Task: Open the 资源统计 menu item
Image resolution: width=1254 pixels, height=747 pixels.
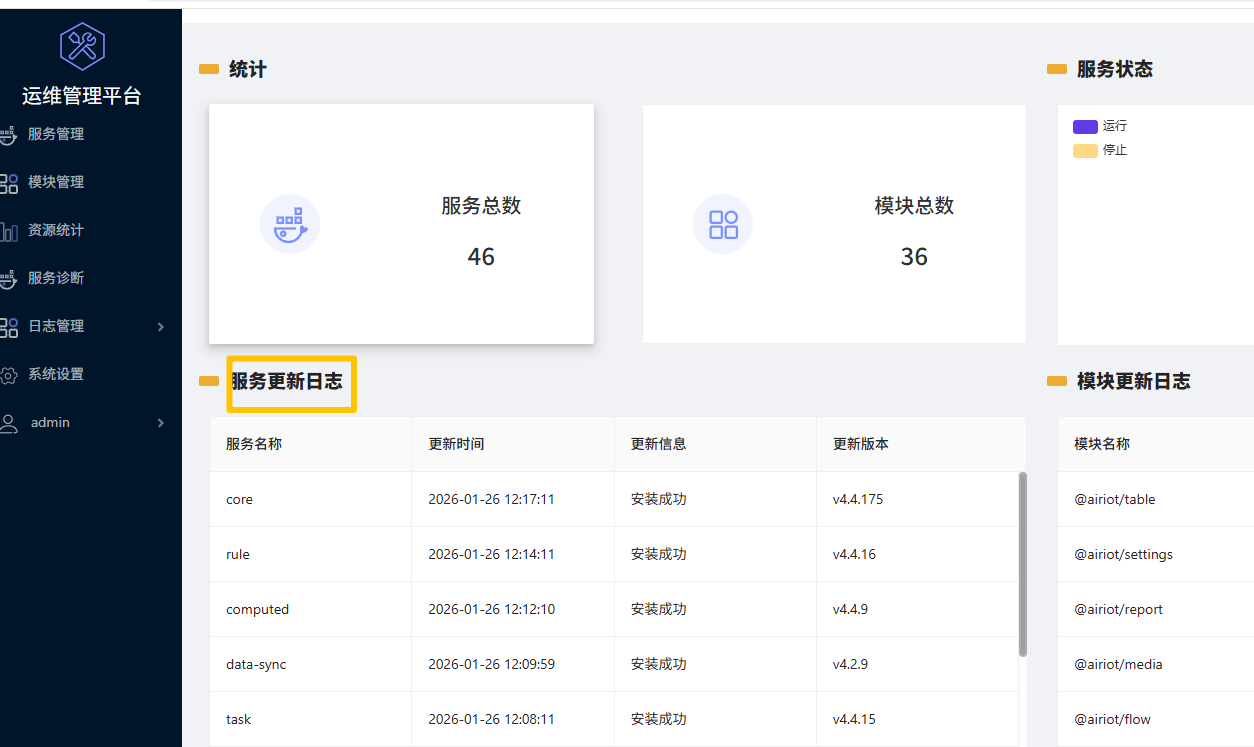Action: (56, 230)
